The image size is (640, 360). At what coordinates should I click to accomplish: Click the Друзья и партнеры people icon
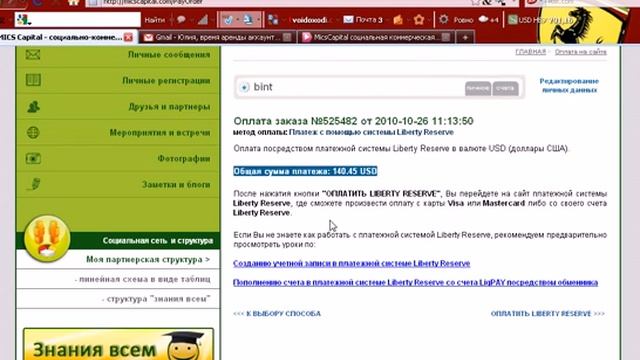click(33, 107)
